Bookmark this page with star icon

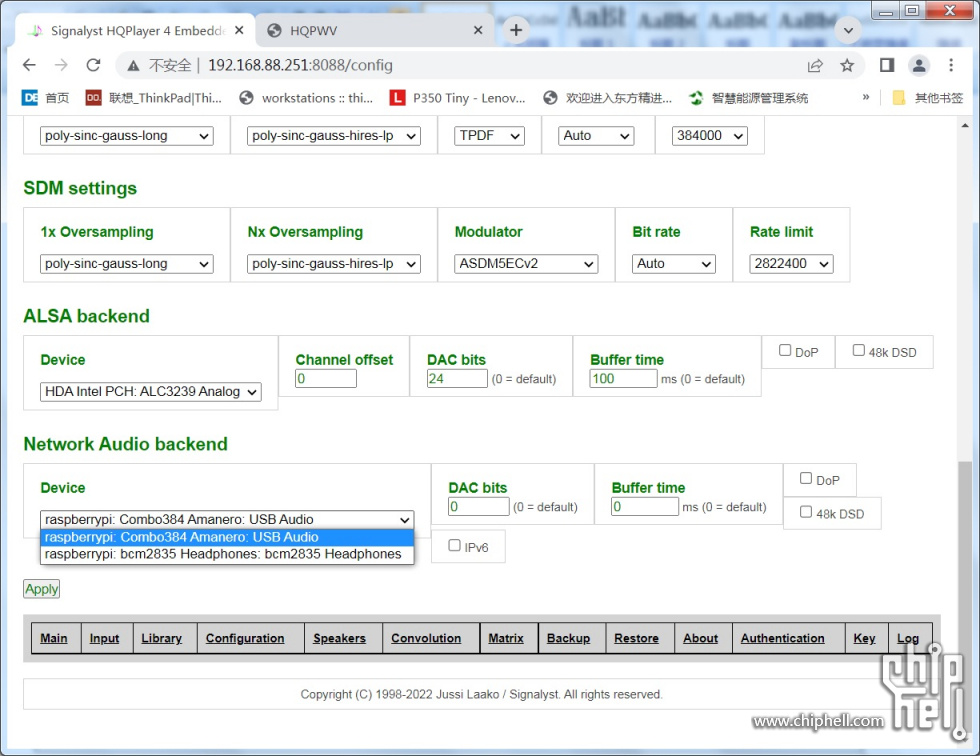click(x=847, y=65)
